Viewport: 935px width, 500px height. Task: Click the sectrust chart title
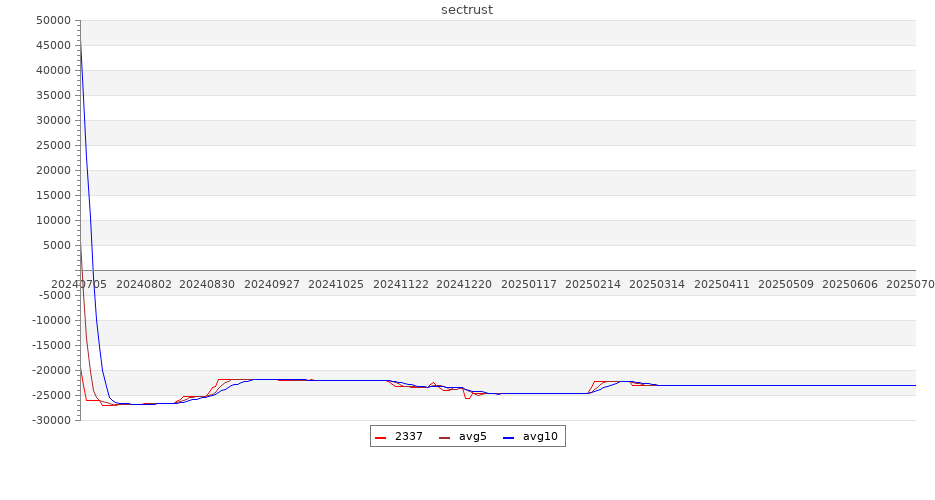(467, 10)
